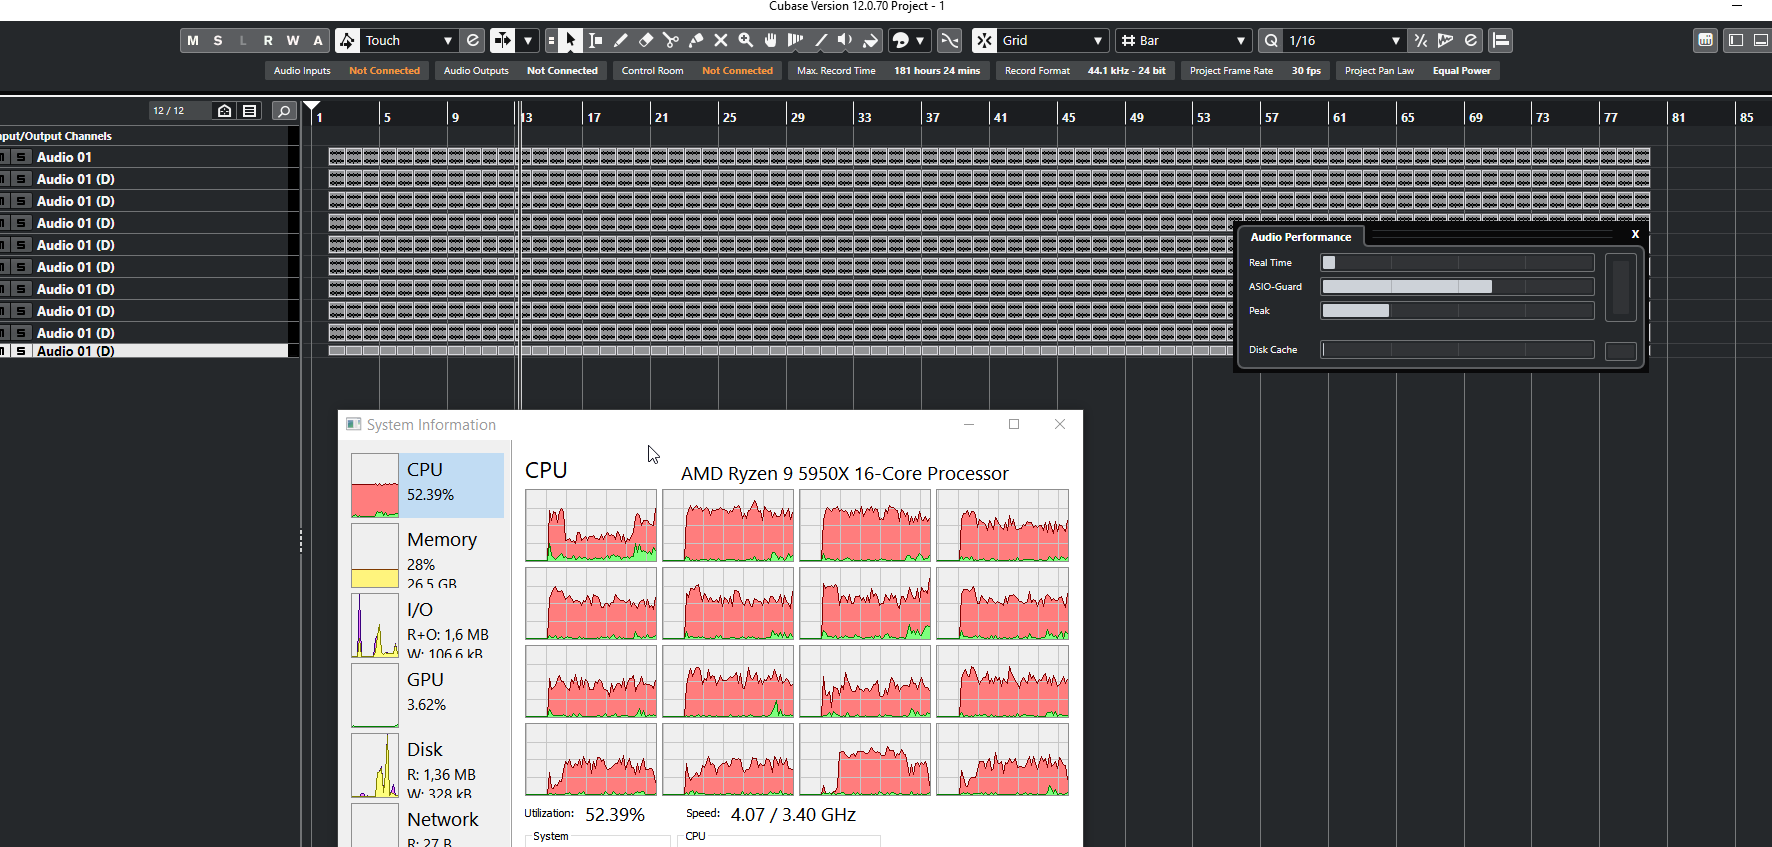Select the Zoom magnifier tool
The image size is (1772, 847).
[x=746, y=40]
